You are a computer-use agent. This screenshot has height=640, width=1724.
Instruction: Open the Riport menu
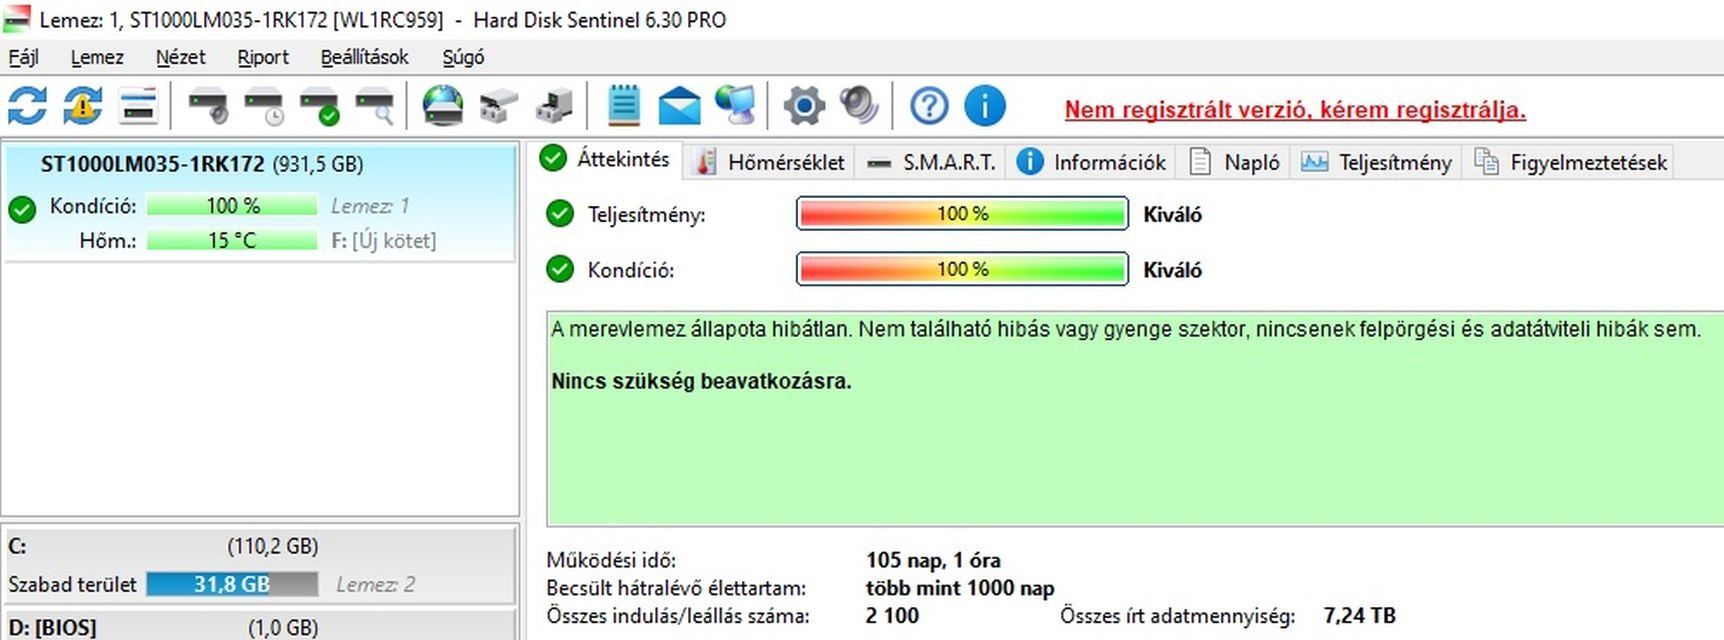[x=263, y=57]
